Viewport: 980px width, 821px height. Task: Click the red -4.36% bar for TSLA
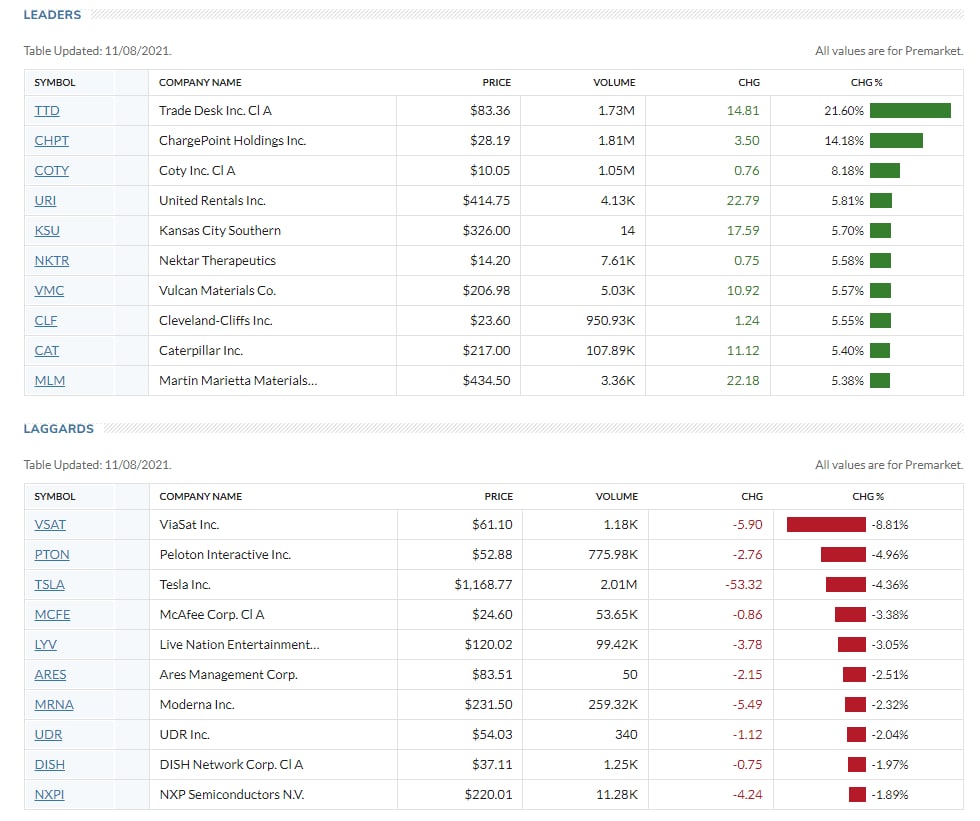(846, 585)
